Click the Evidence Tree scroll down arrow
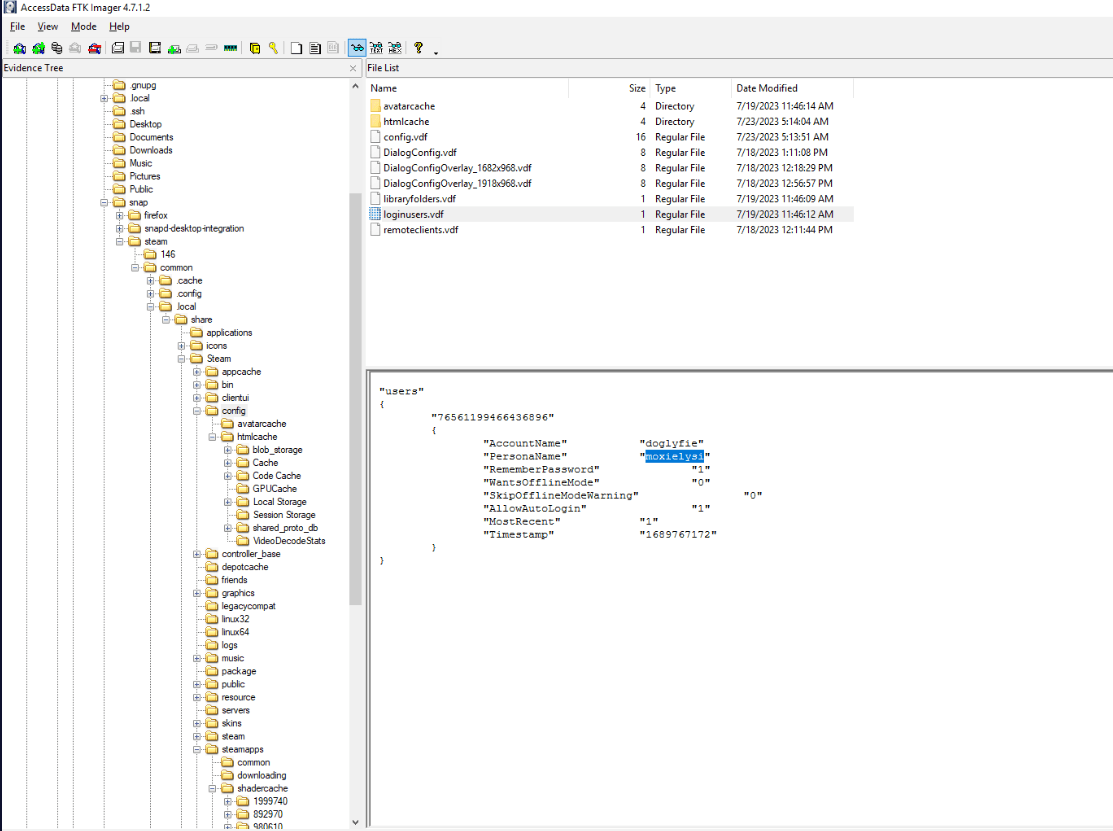The height and width of the screenshot is (831, 1113). (x=356, y=822)
